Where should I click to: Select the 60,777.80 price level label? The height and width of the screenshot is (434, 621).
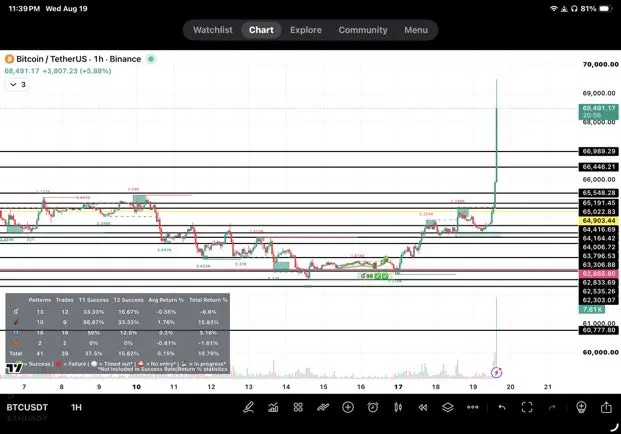tap(598, 330)
